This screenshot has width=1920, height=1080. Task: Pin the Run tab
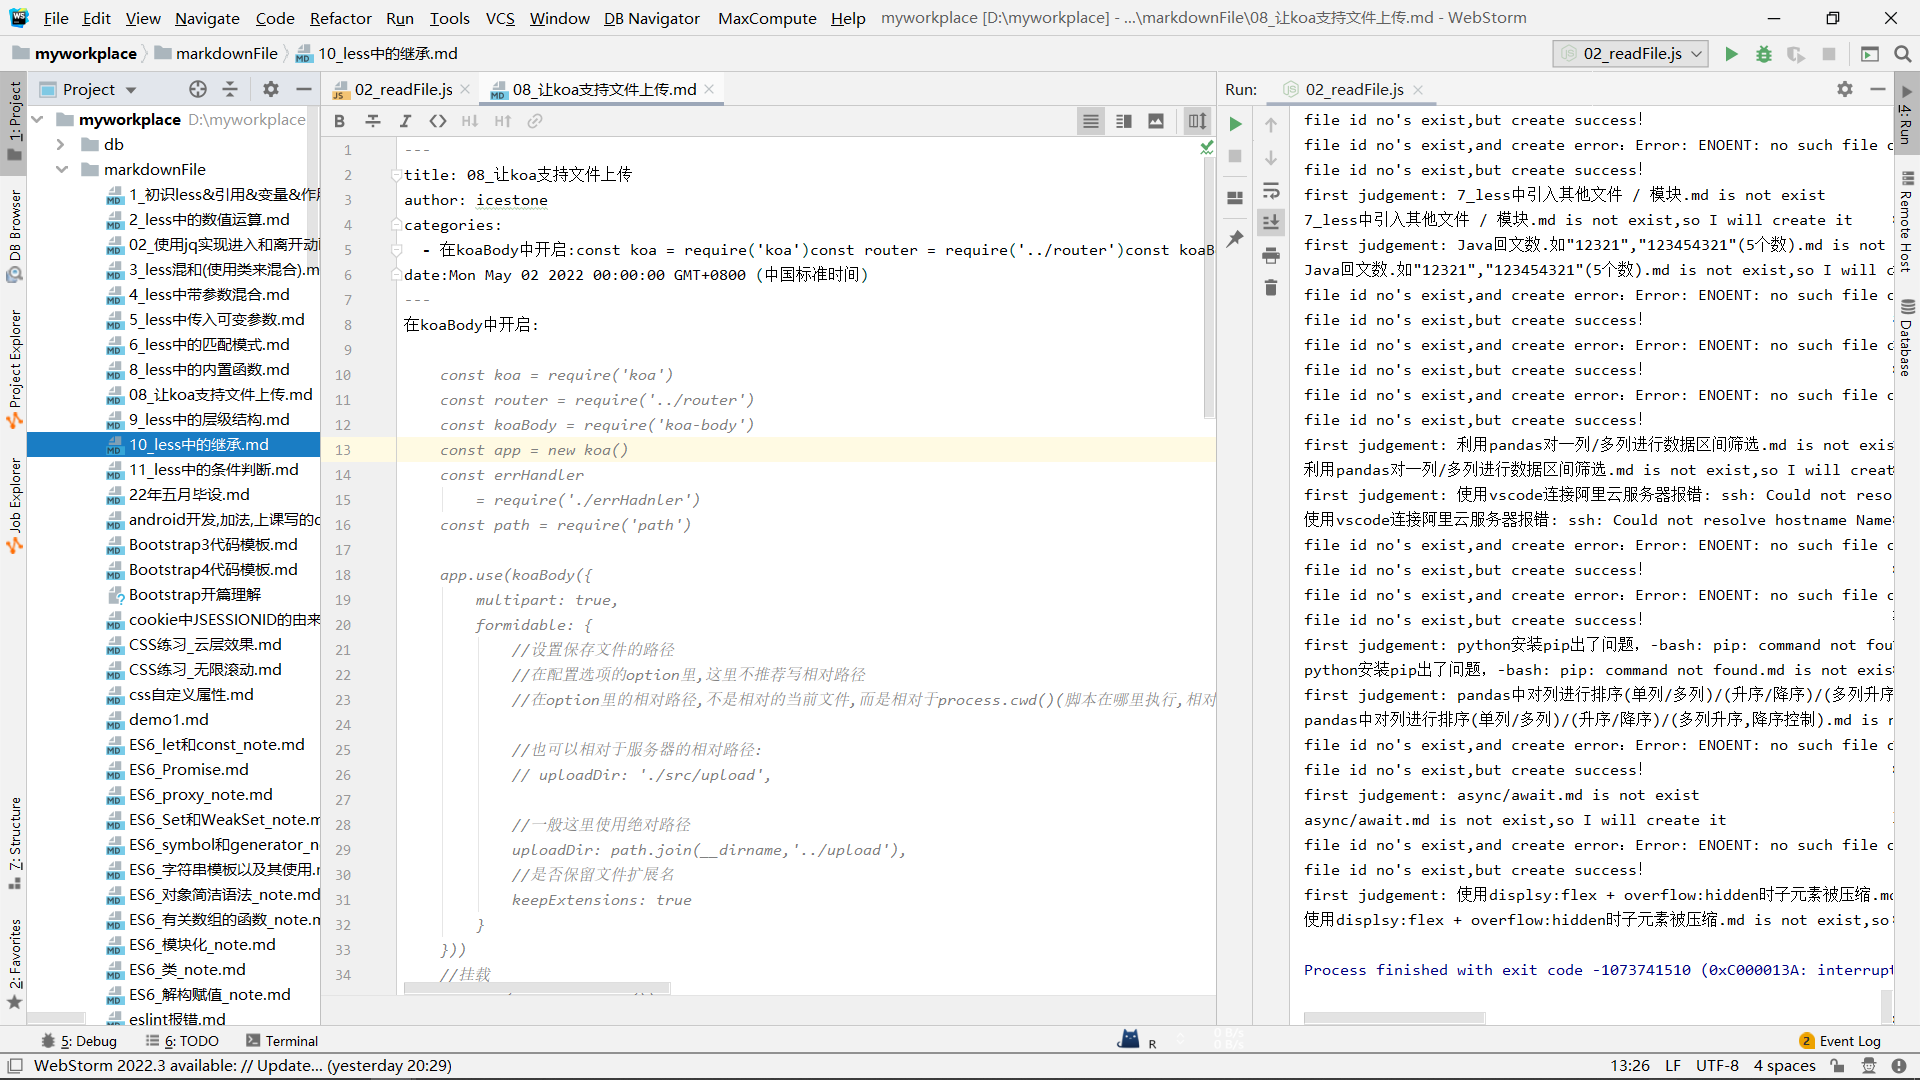pyautogui.click(x=1236, y=239)
